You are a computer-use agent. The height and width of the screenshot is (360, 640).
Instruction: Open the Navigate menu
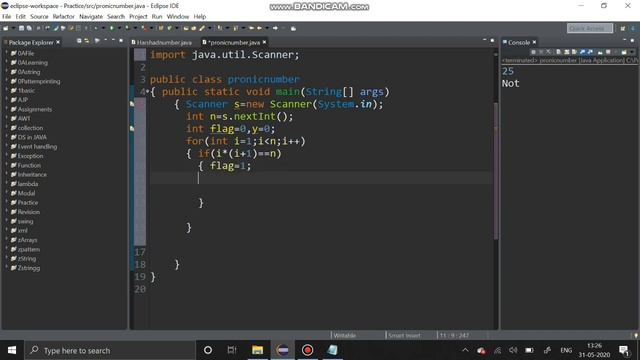pyautogui.click(x=91, y=16)
